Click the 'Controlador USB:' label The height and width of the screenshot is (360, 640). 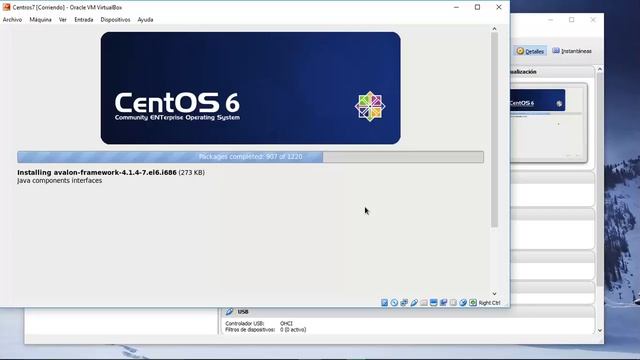[x=244, y=323]
